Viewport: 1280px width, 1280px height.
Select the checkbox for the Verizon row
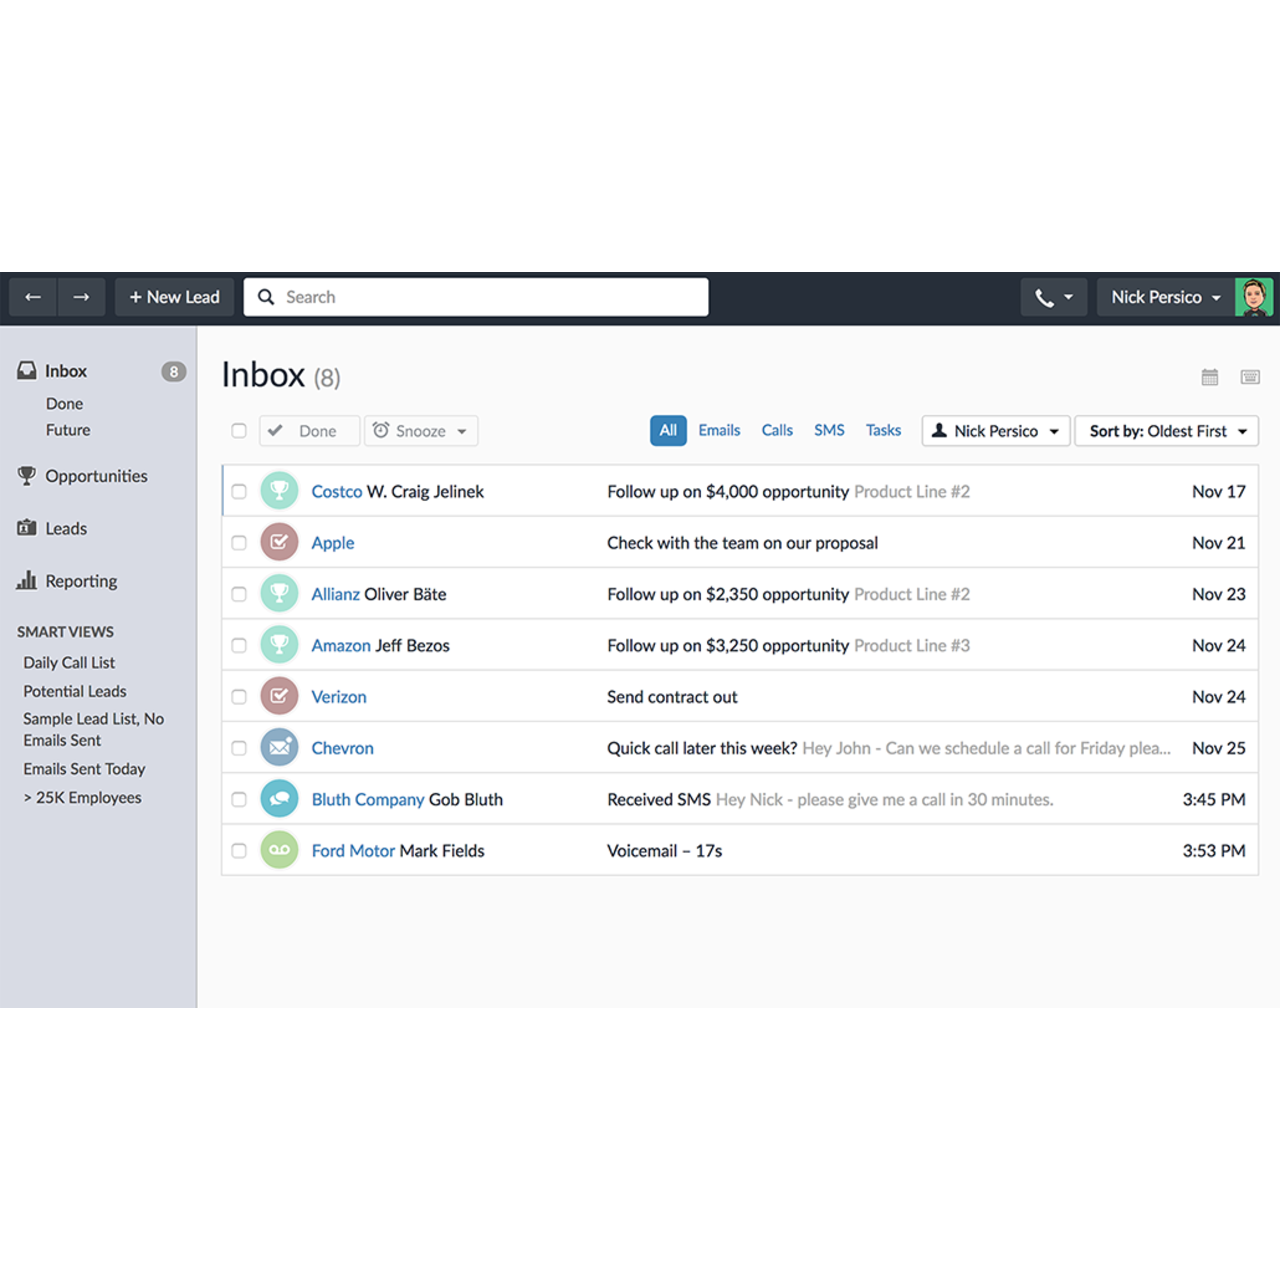pyautogui.click(x=239, y=696)
